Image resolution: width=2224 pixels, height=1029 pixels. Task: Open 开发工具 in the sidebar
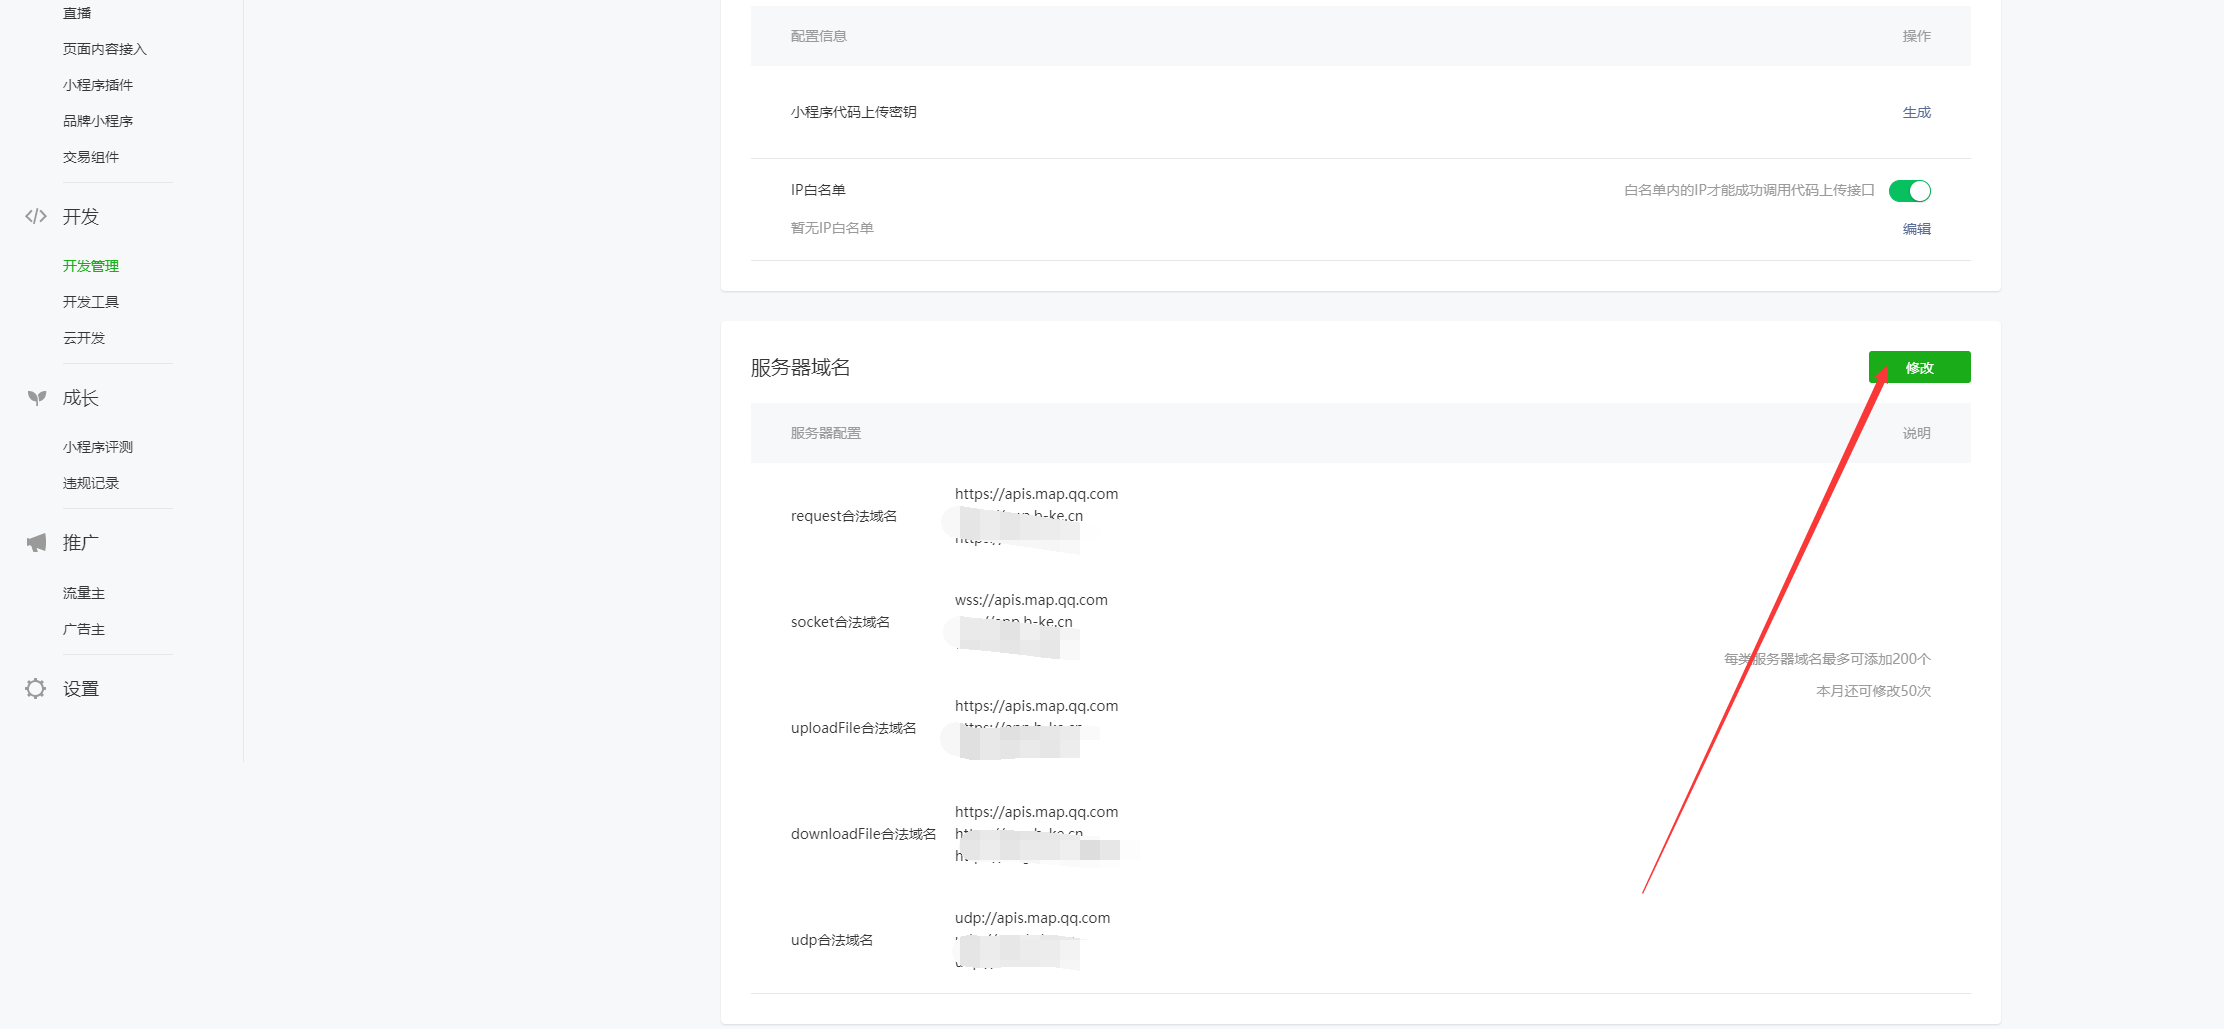[x=91, y=302]
